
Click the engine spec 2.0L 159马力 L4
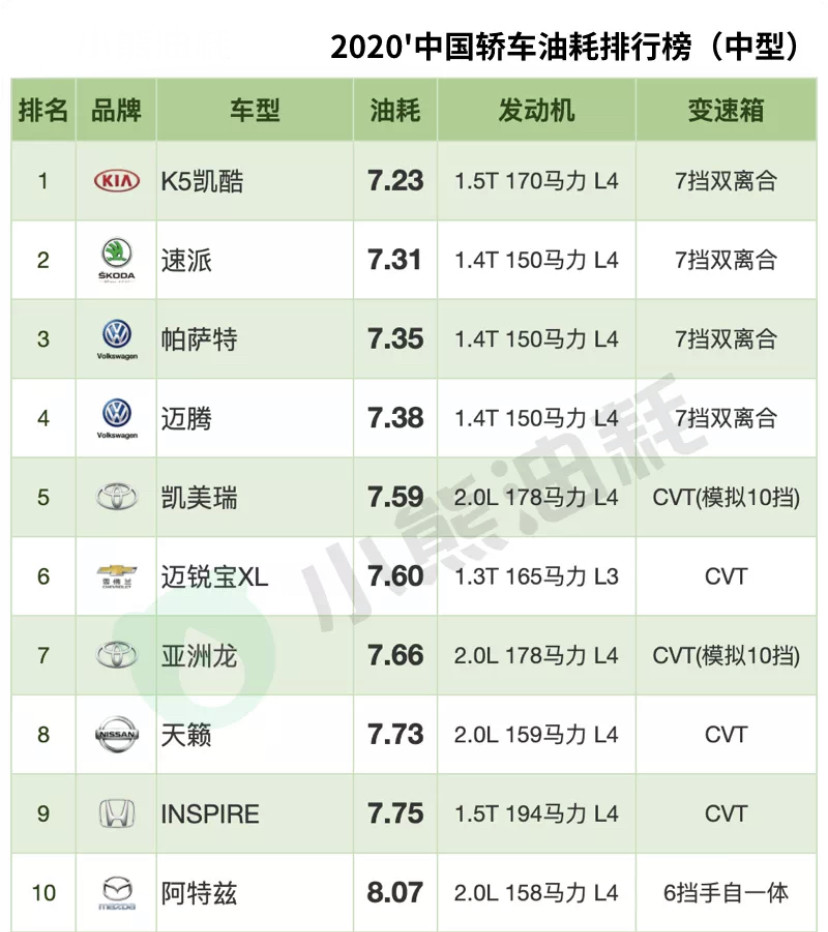tap(536, 735)
